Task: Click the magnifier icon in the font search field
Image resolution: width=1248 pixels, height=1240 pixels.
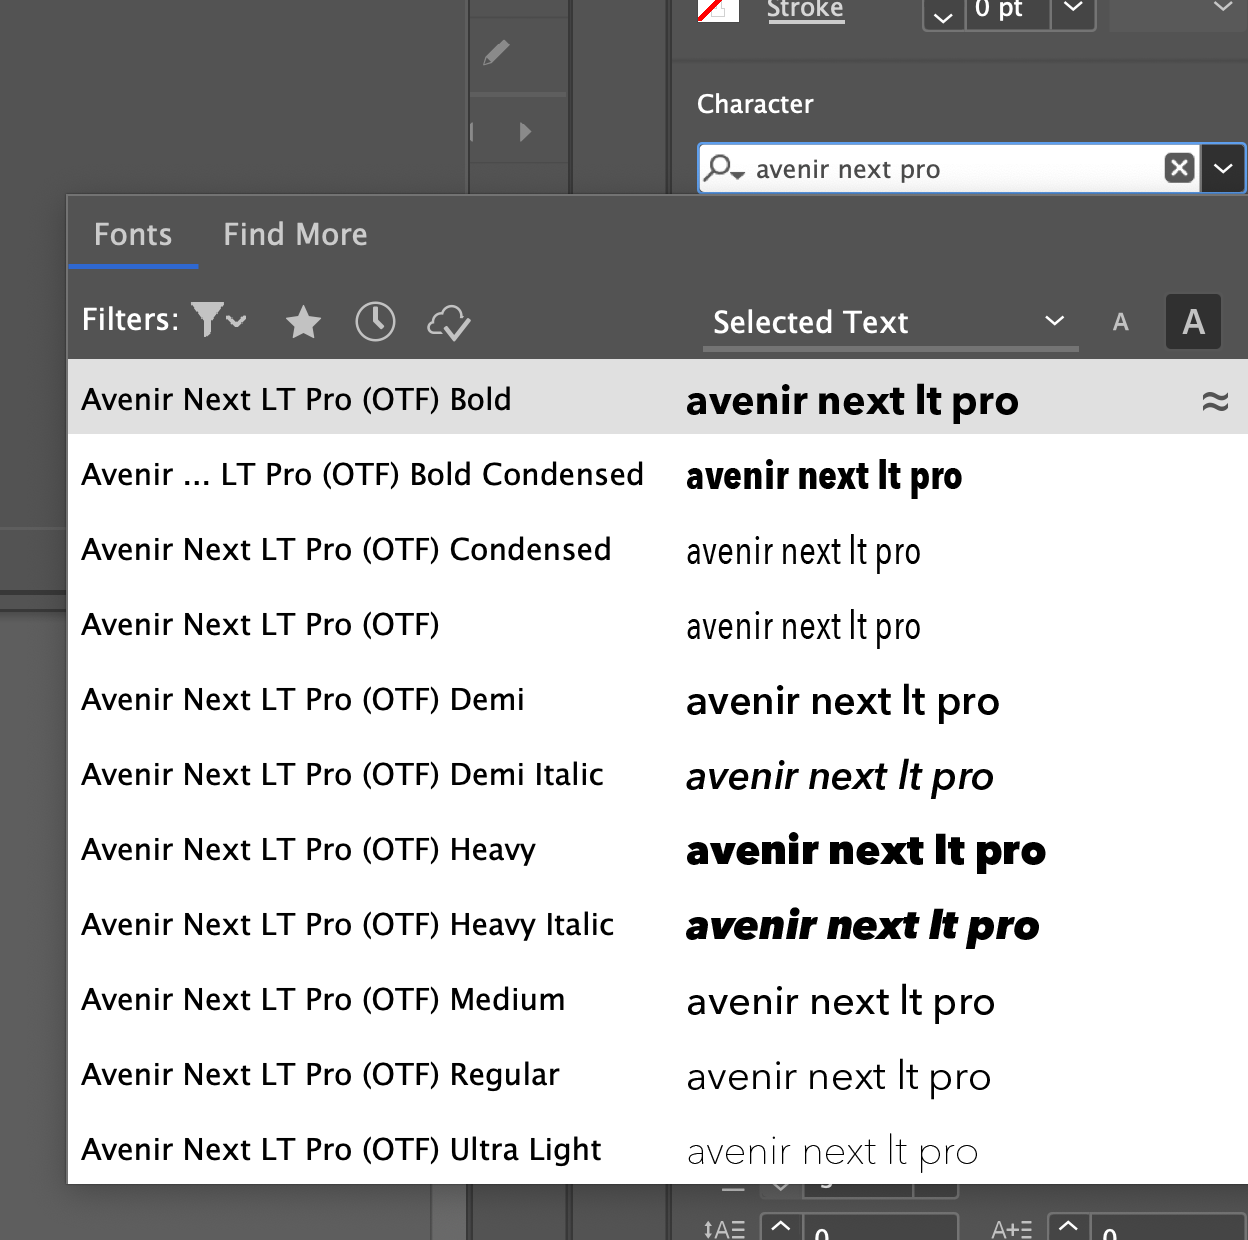Action: pos(723,168)
